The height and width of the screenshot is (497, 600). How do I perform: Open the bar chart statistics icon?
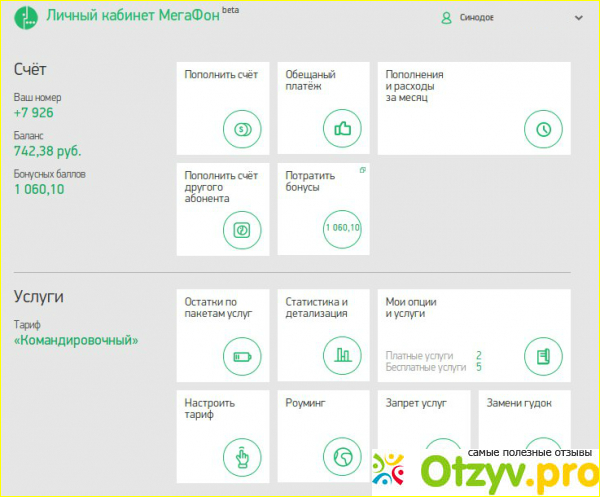pos(343,355)
